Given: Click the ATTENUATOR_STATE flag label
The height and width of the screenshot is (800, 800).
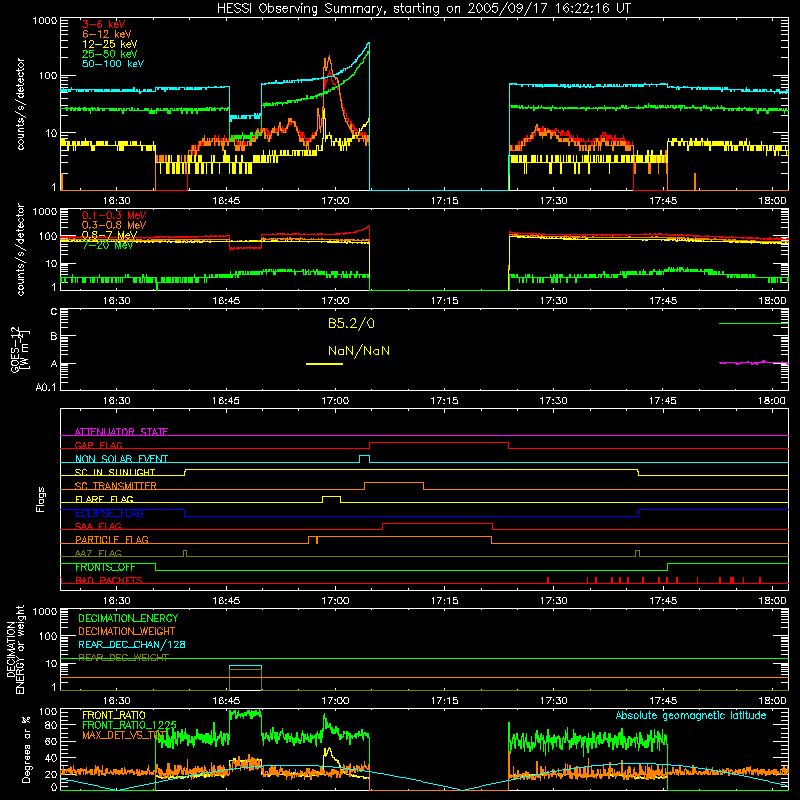Looking at the screenshot, I should [121, 432].
